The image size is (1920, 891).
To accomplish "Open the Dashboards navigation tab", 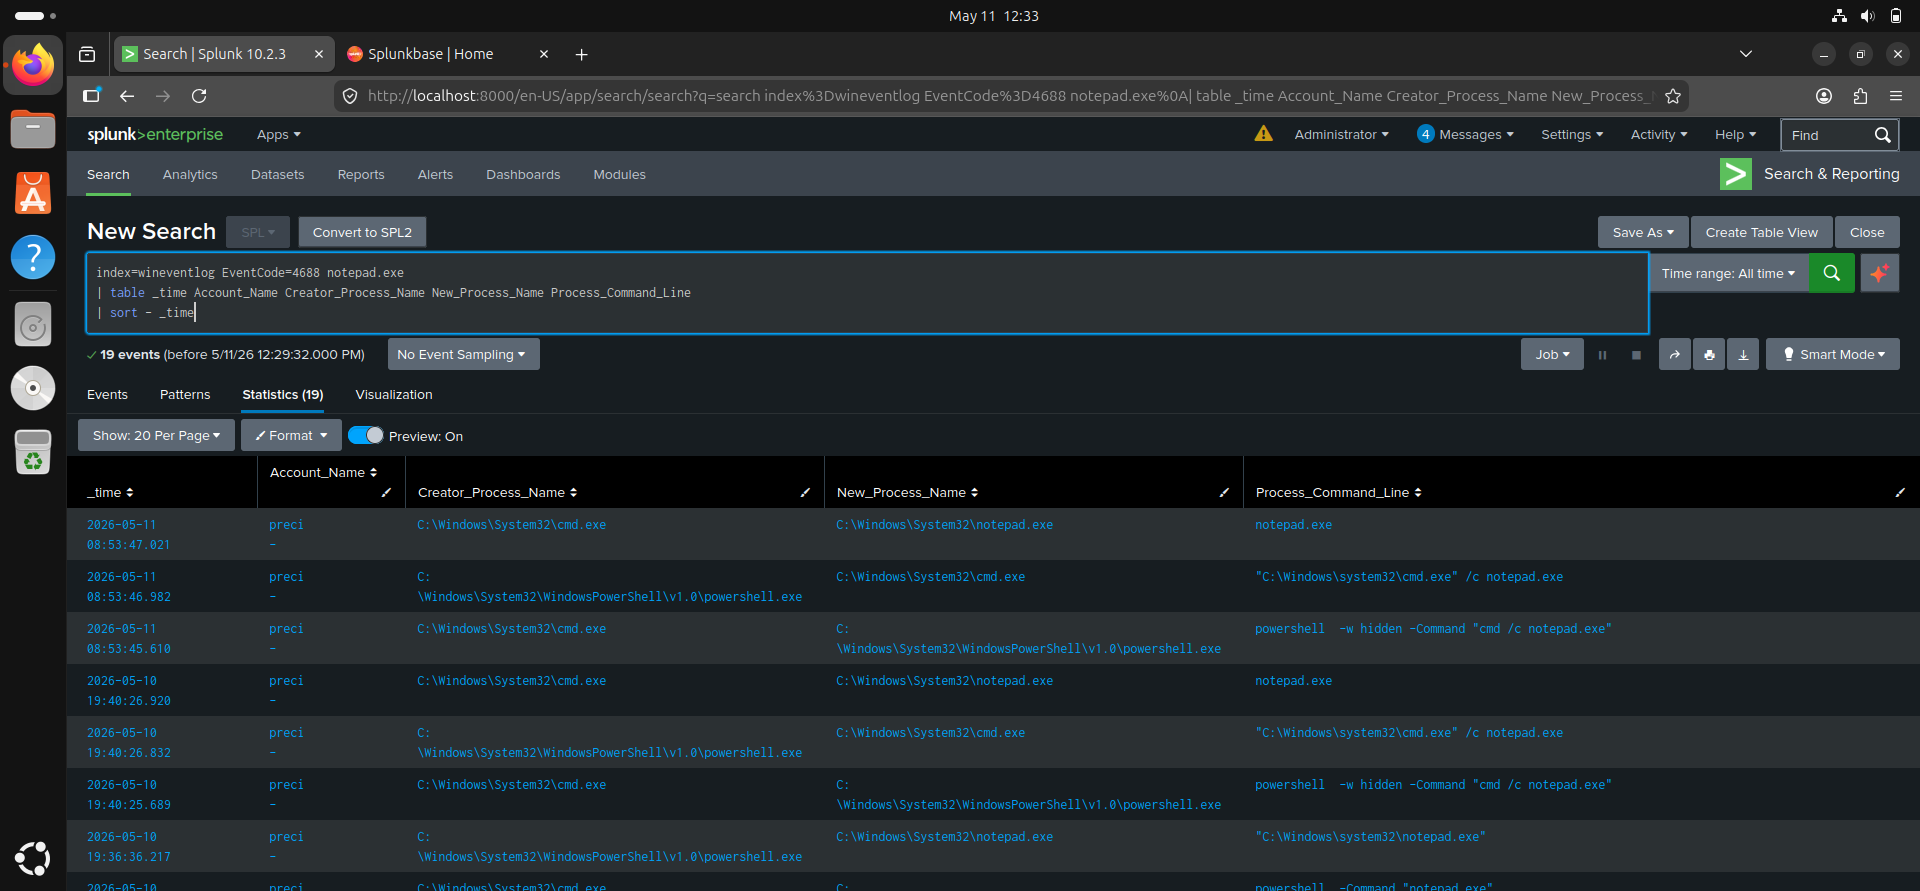I will click(523, 175).
